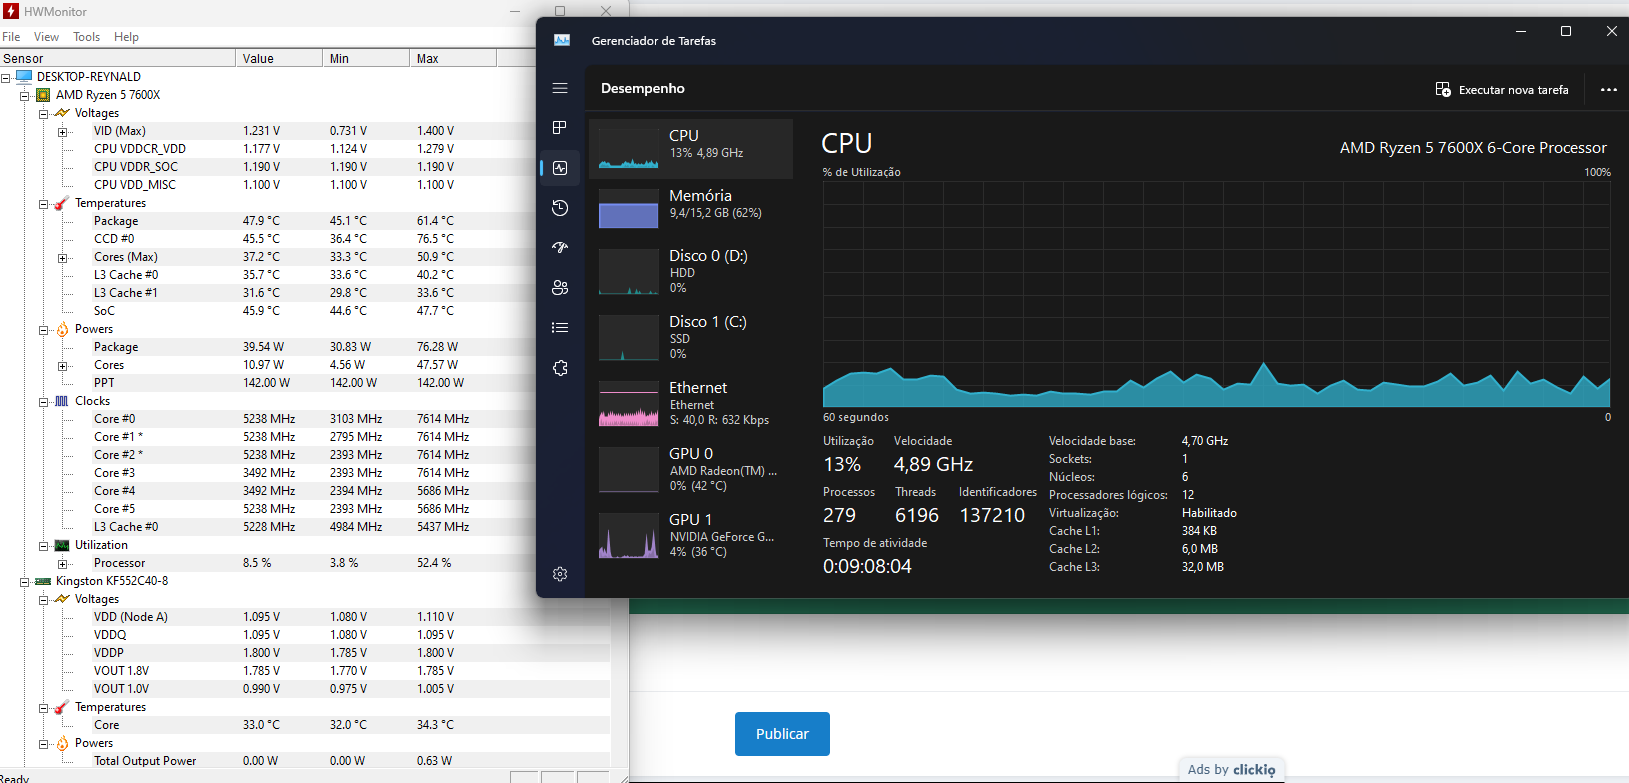Click CPU Powers flame icon in HWMonitor
1629x783 pixels.
[x=62, y=329]
